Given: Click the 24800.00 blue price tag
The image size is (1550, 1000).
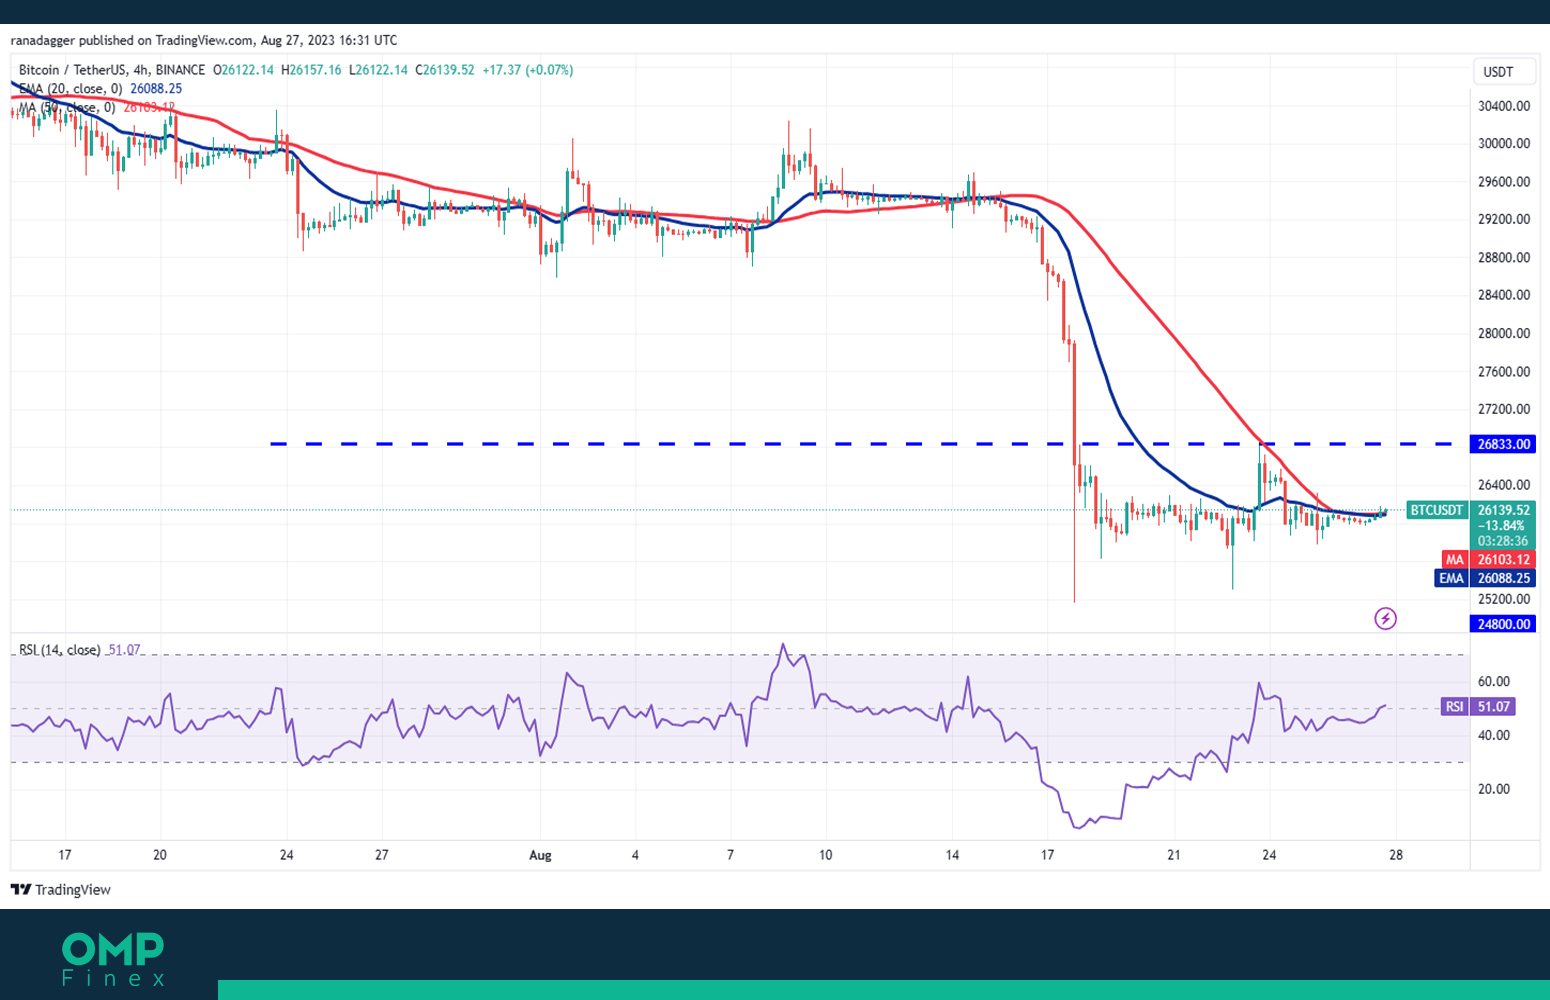Looking at the screenshot, I should pyautogui.click(x=1503, y=624).
